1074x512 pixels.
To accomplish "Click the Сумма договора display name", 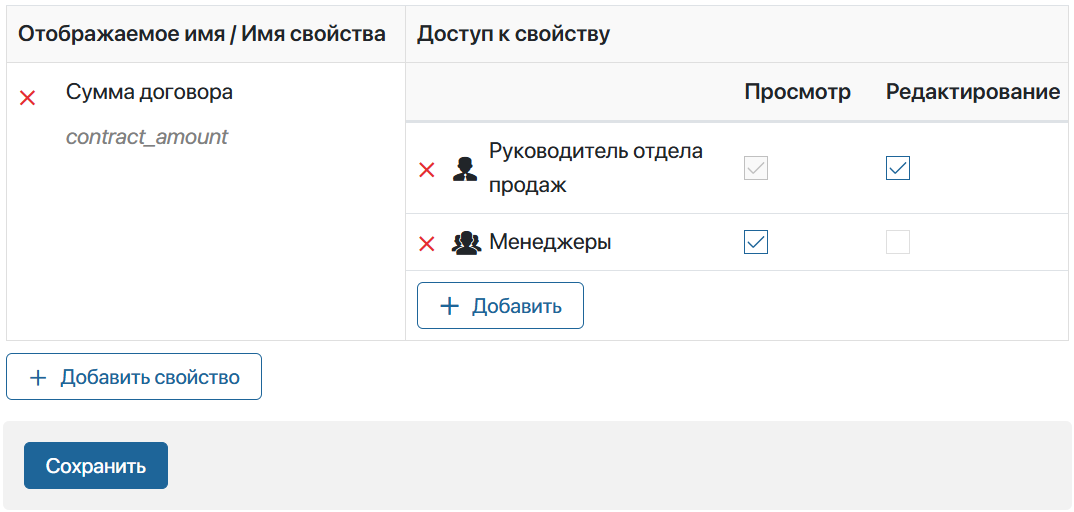I will tap(149, 92).
